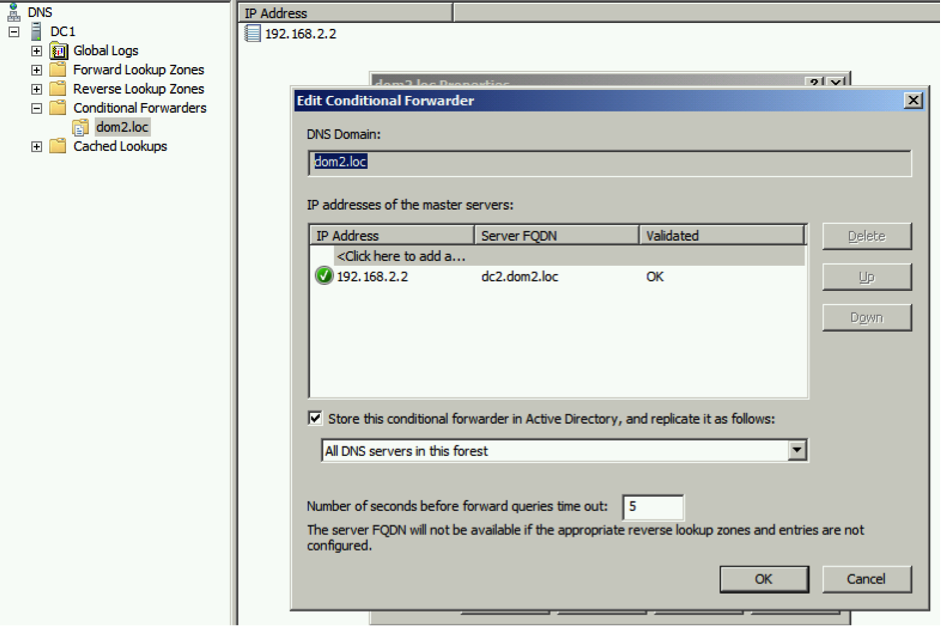Image resolution: width=941 pixels, height=626 pixels.
Task: Click the Conditional Forwarders folder icon
Action: coord(58,108)
